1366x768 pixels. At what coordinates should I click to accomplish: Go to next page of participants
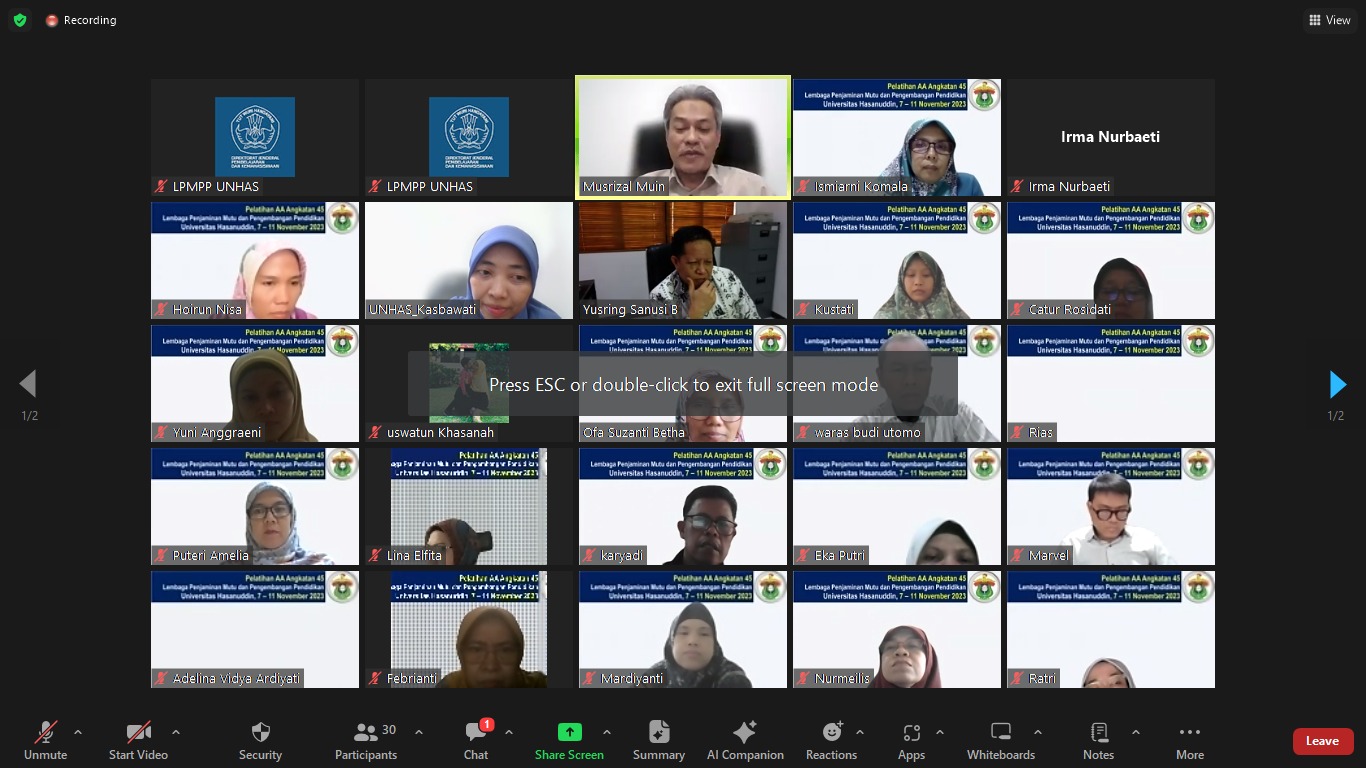pos(1337,385)
